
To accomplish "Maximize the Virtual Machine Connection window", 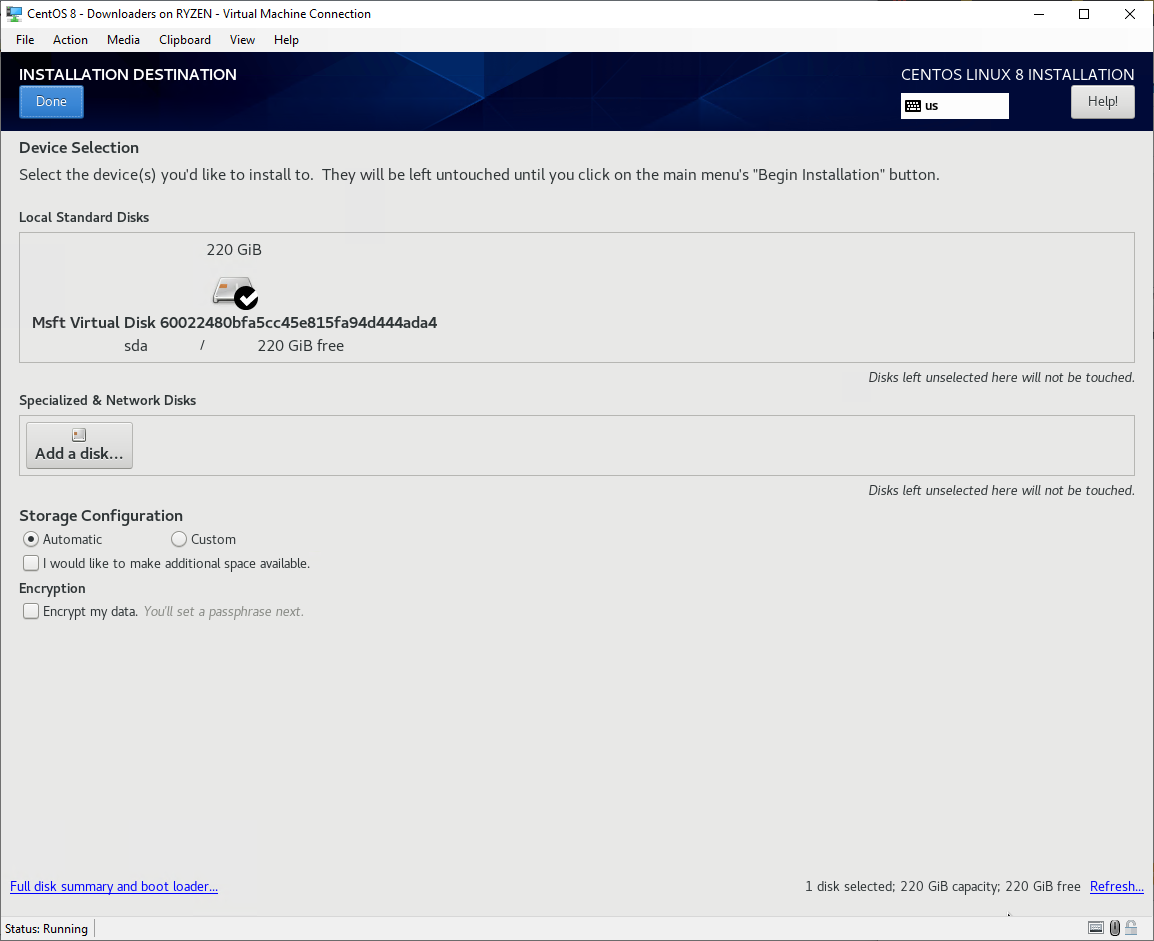I will point(1084,14).
